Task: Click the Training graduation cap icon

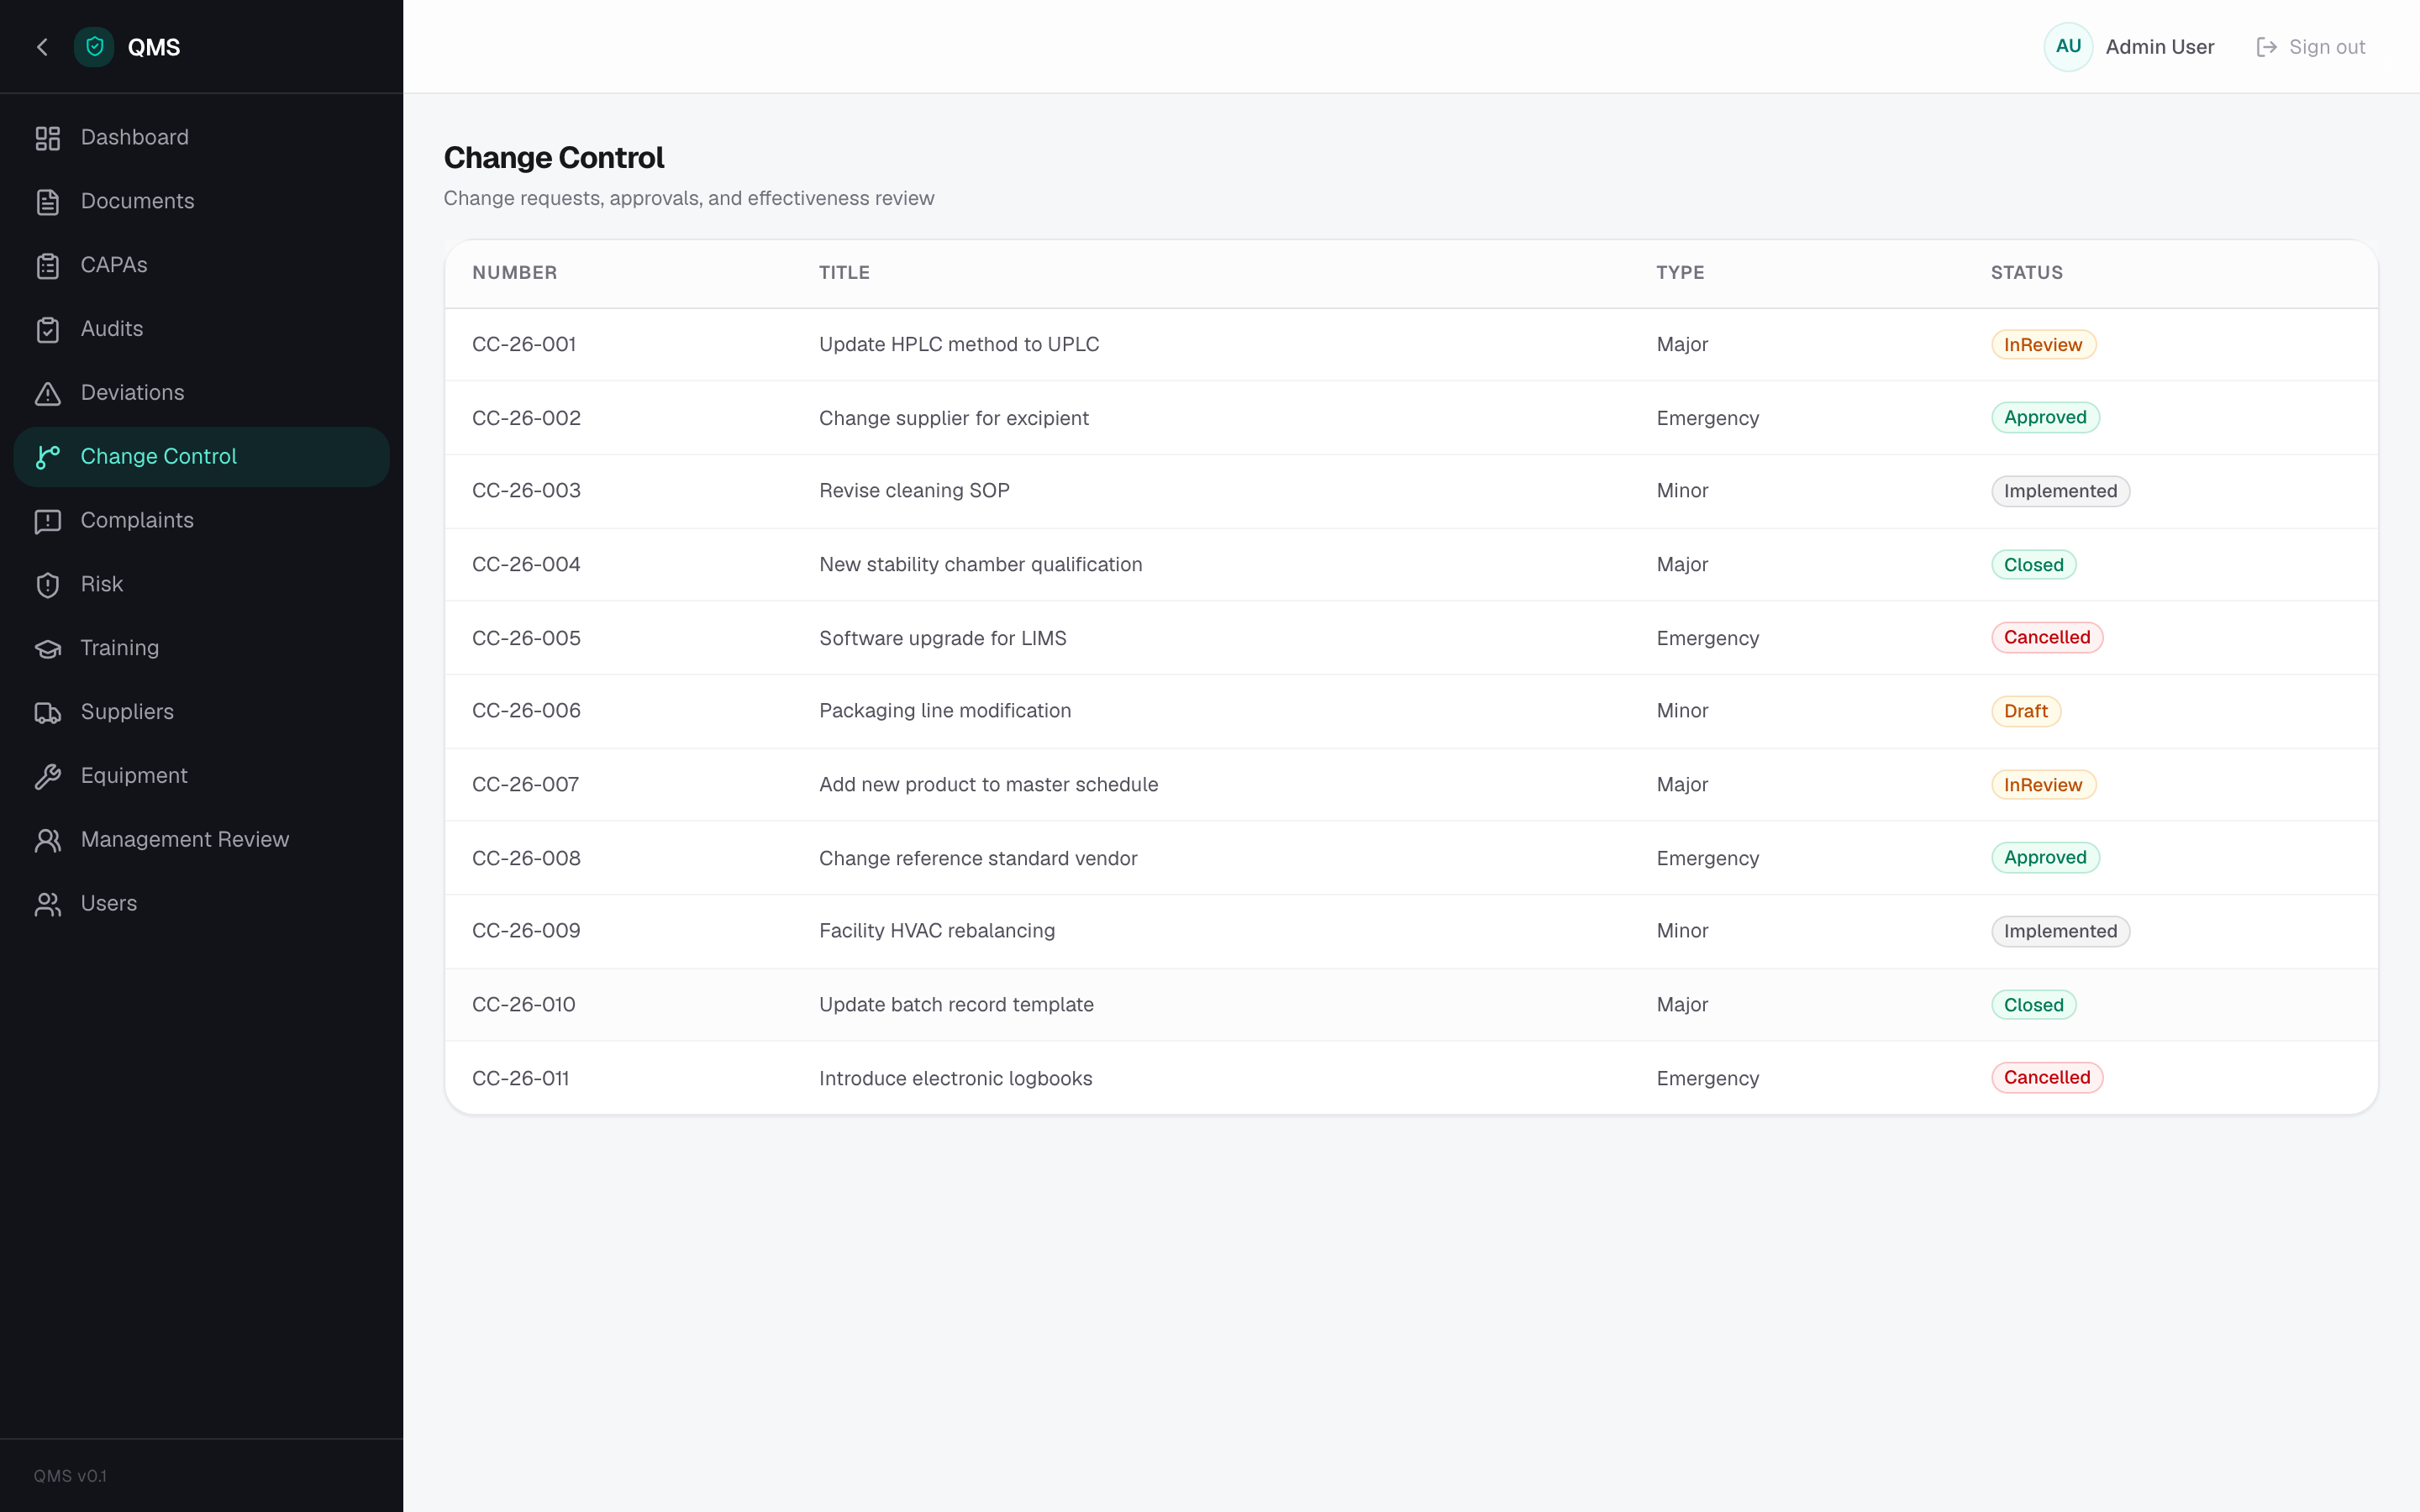Action: 48,649
